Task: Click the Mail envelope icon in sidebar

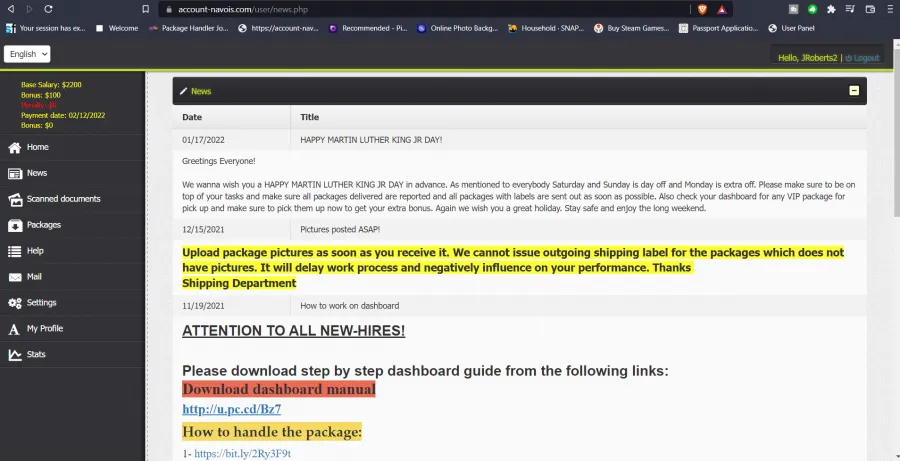Action: (x=15, y=277)
